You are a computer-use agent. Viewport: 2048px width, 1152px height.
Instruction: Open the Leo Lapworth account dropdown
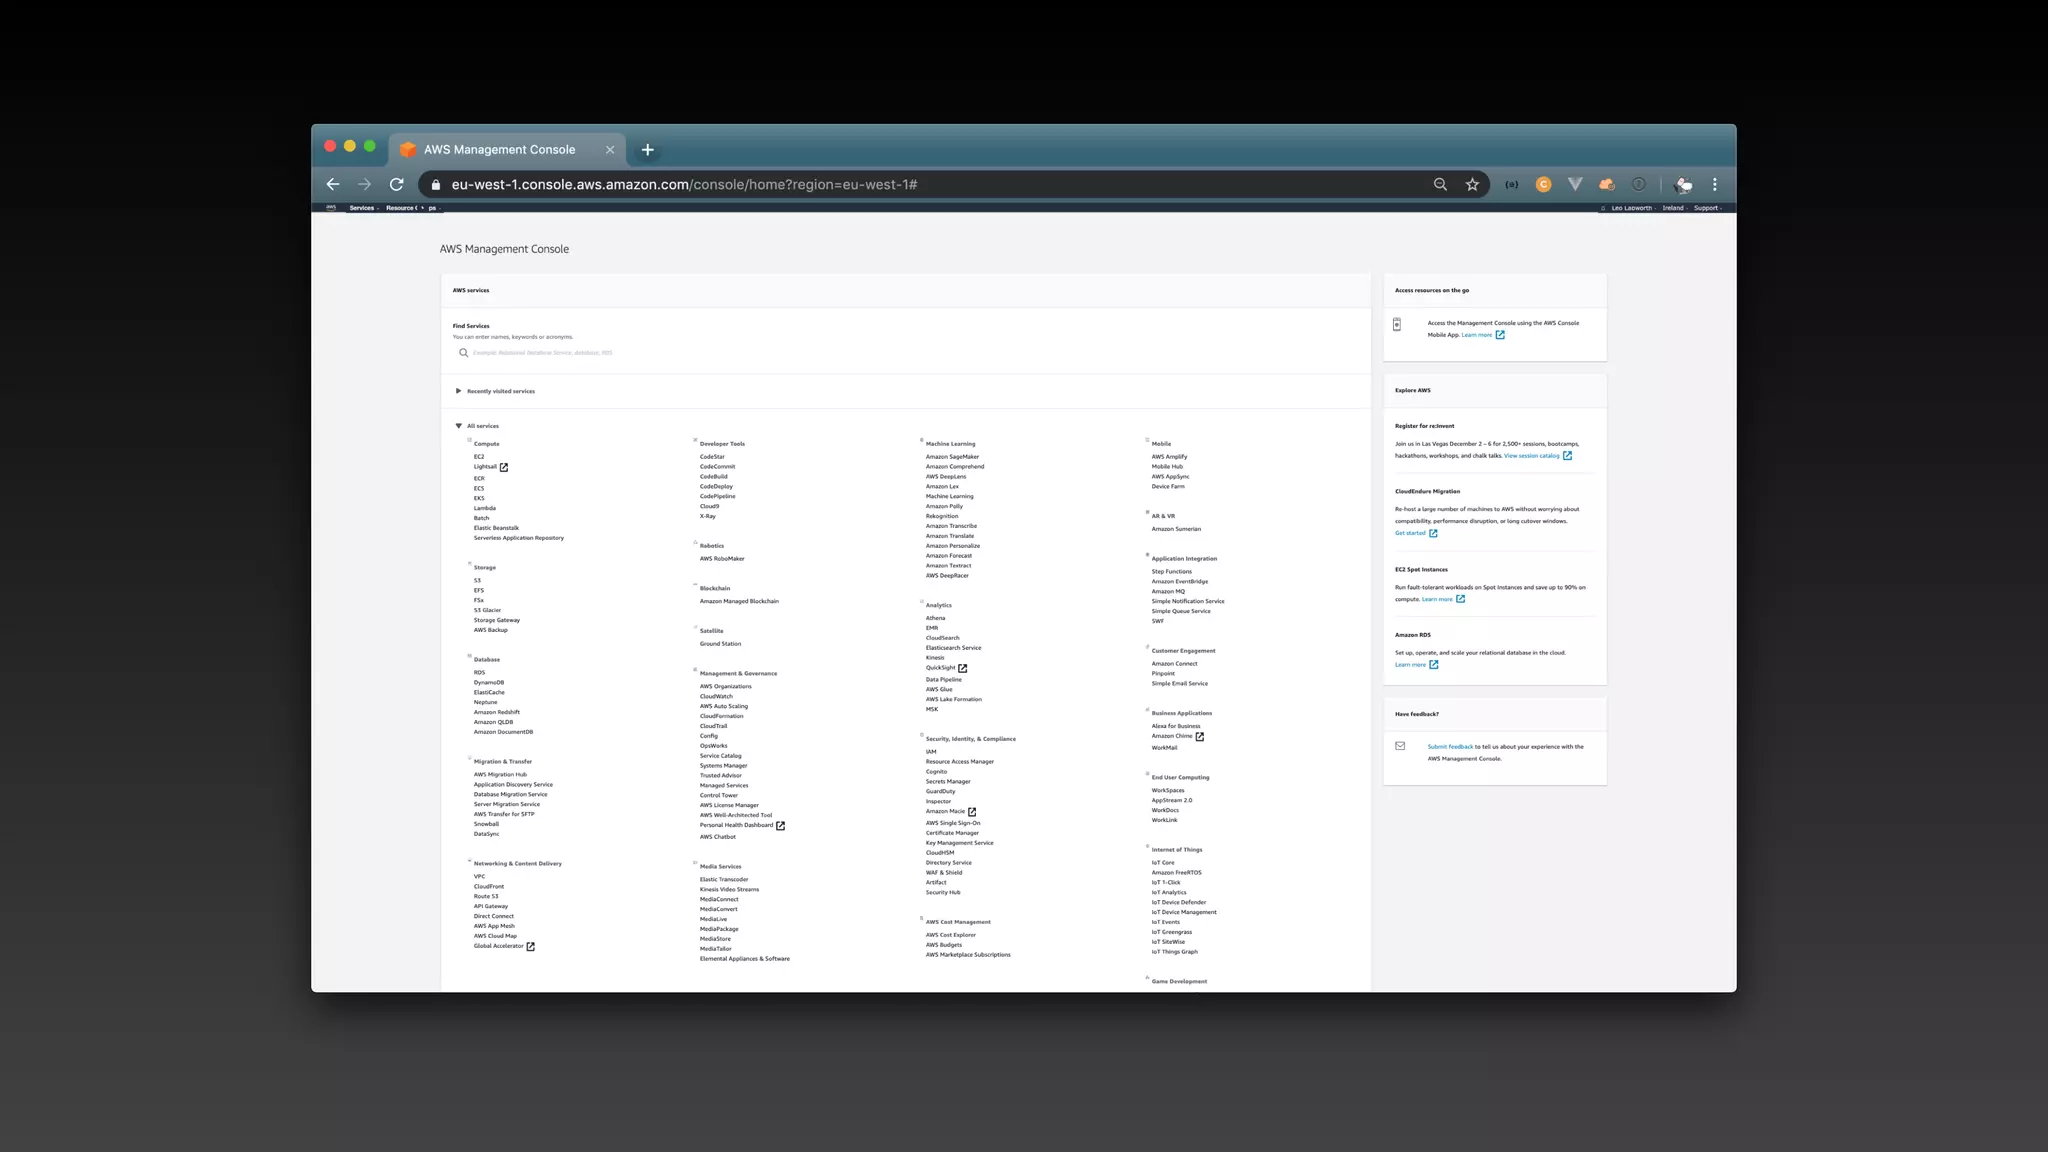(x=1632, y=208)
